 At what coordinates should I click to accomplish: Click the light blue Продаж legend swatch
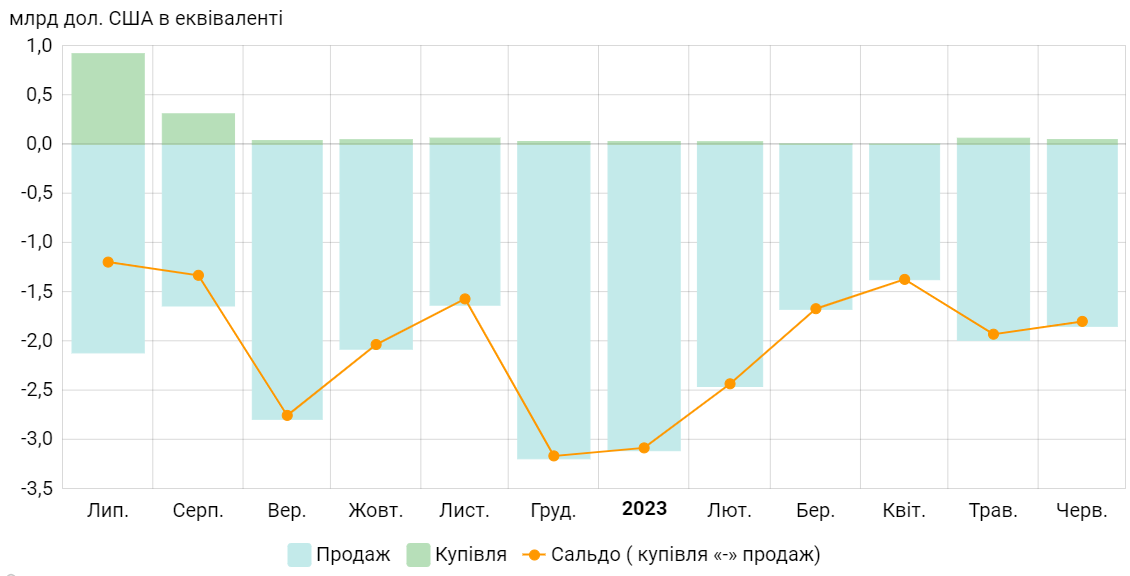click(300, 554)
